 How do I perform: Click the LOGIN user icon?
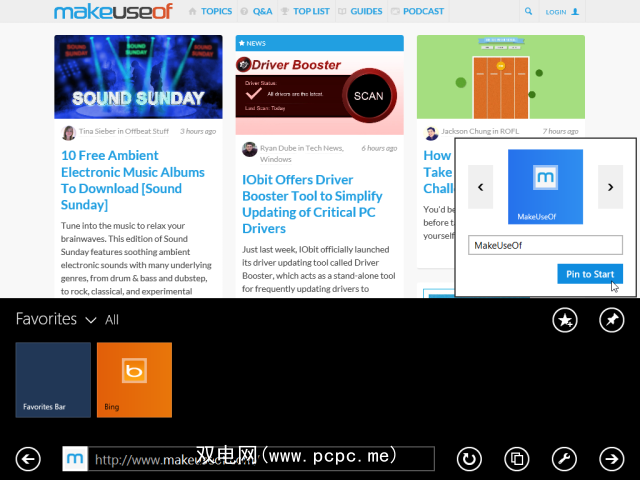[575, 12]
